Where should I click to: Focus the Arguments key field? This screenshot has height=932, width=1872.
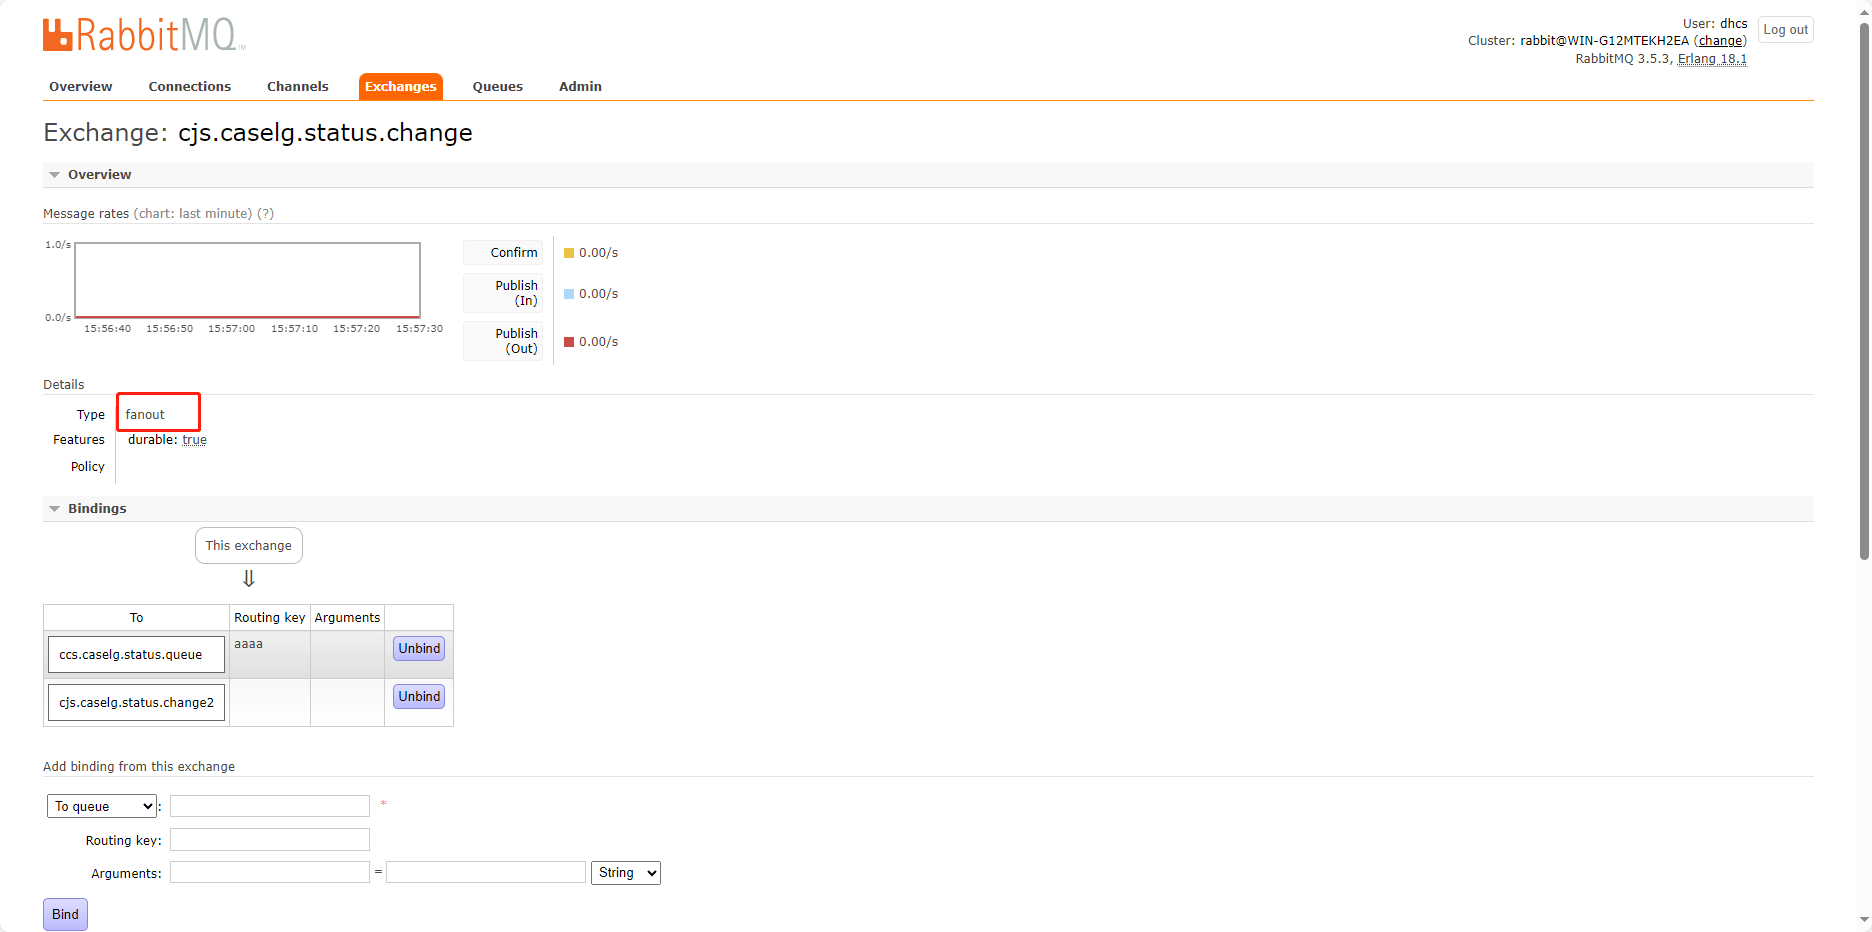point(270,873)
